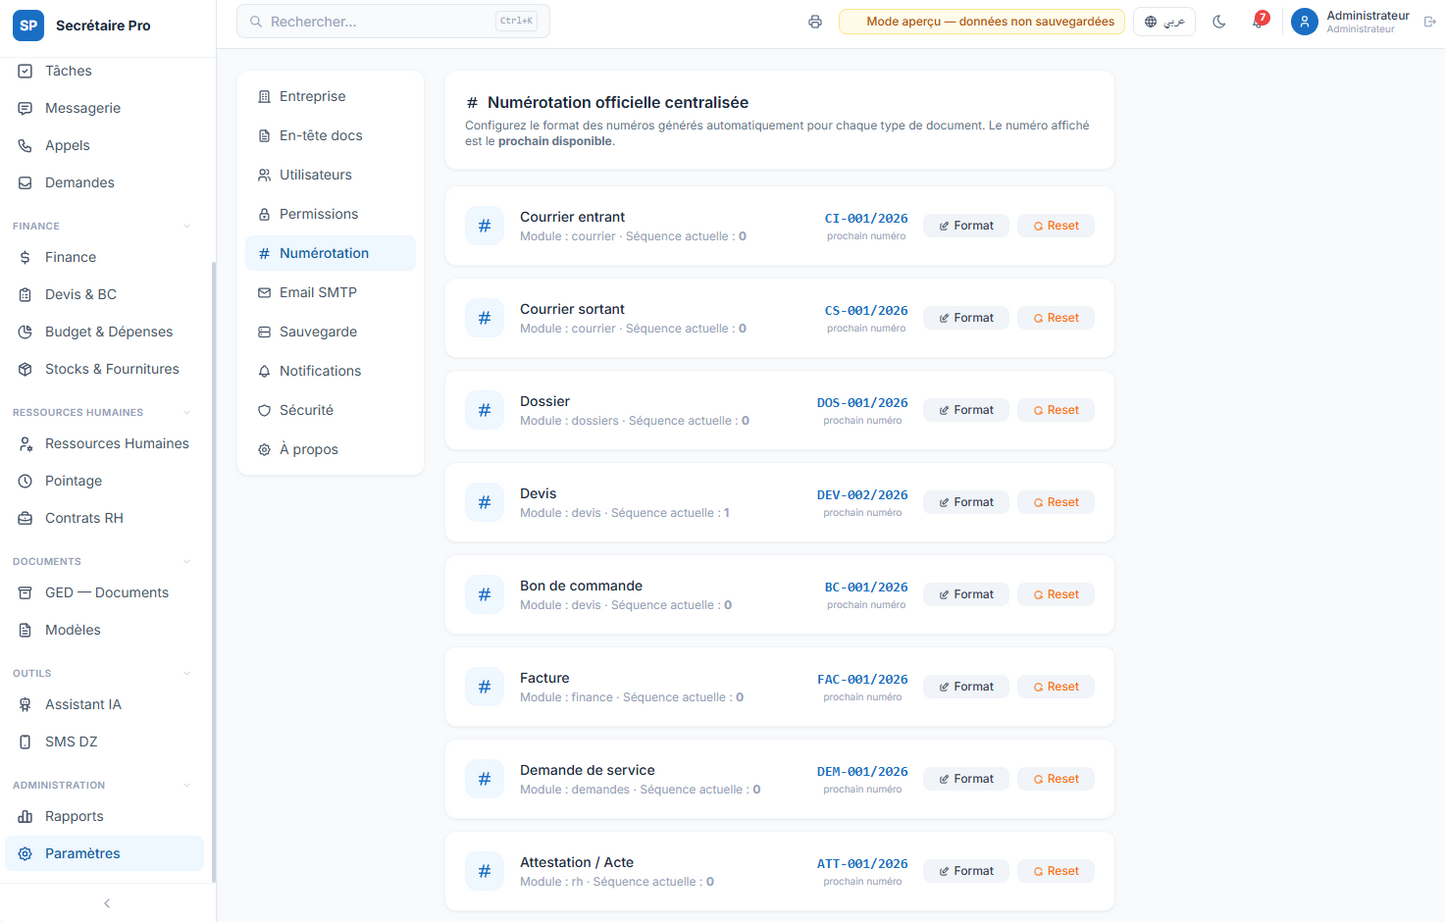The height and width of the screenshot is (922, 1445).
Task: Click the logout icon beside Administrateur
Action: click(1430, 22)
